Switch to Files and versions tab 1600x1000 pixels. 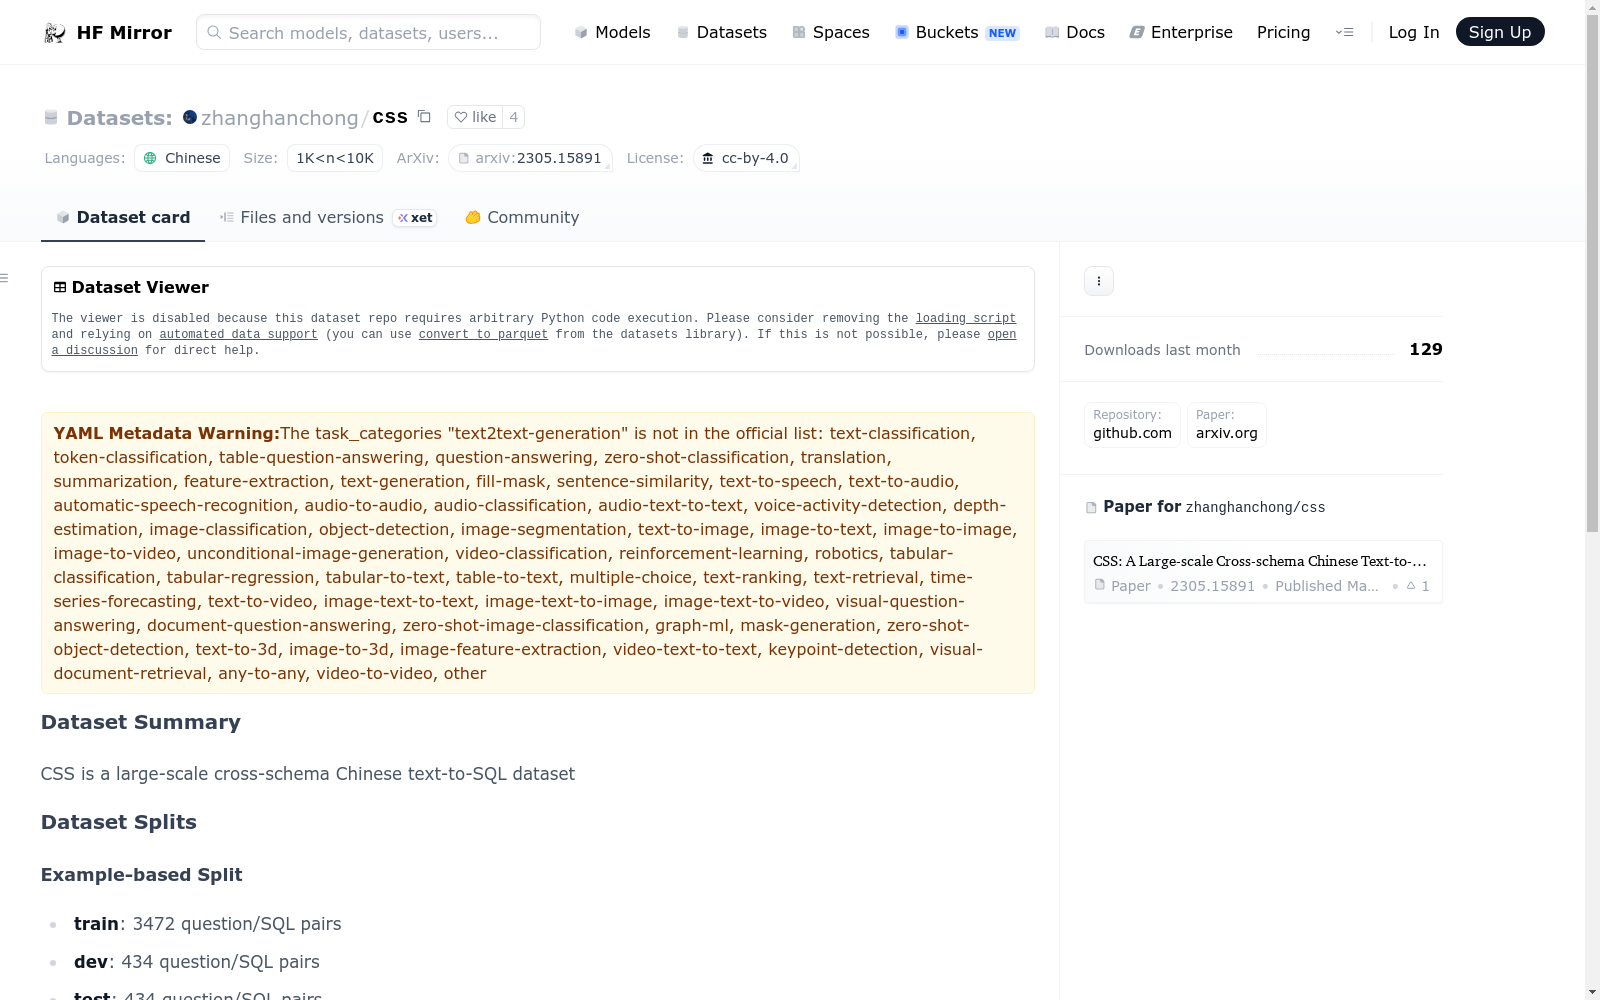[x=328, y=217]
